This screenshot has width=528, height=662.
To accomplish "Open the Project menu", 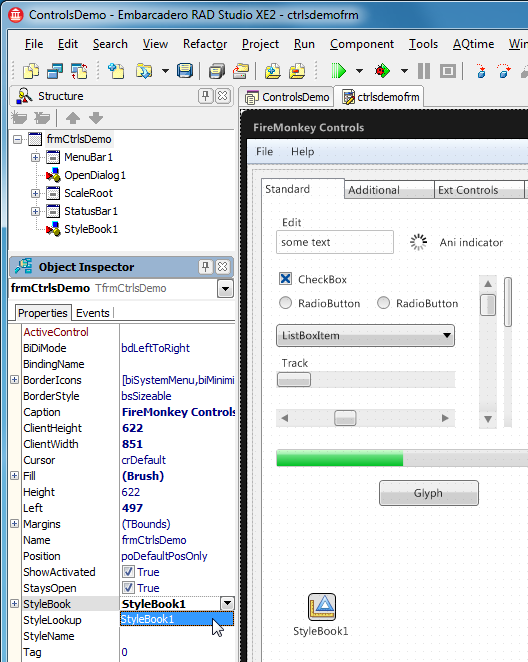I will point(260,44).
